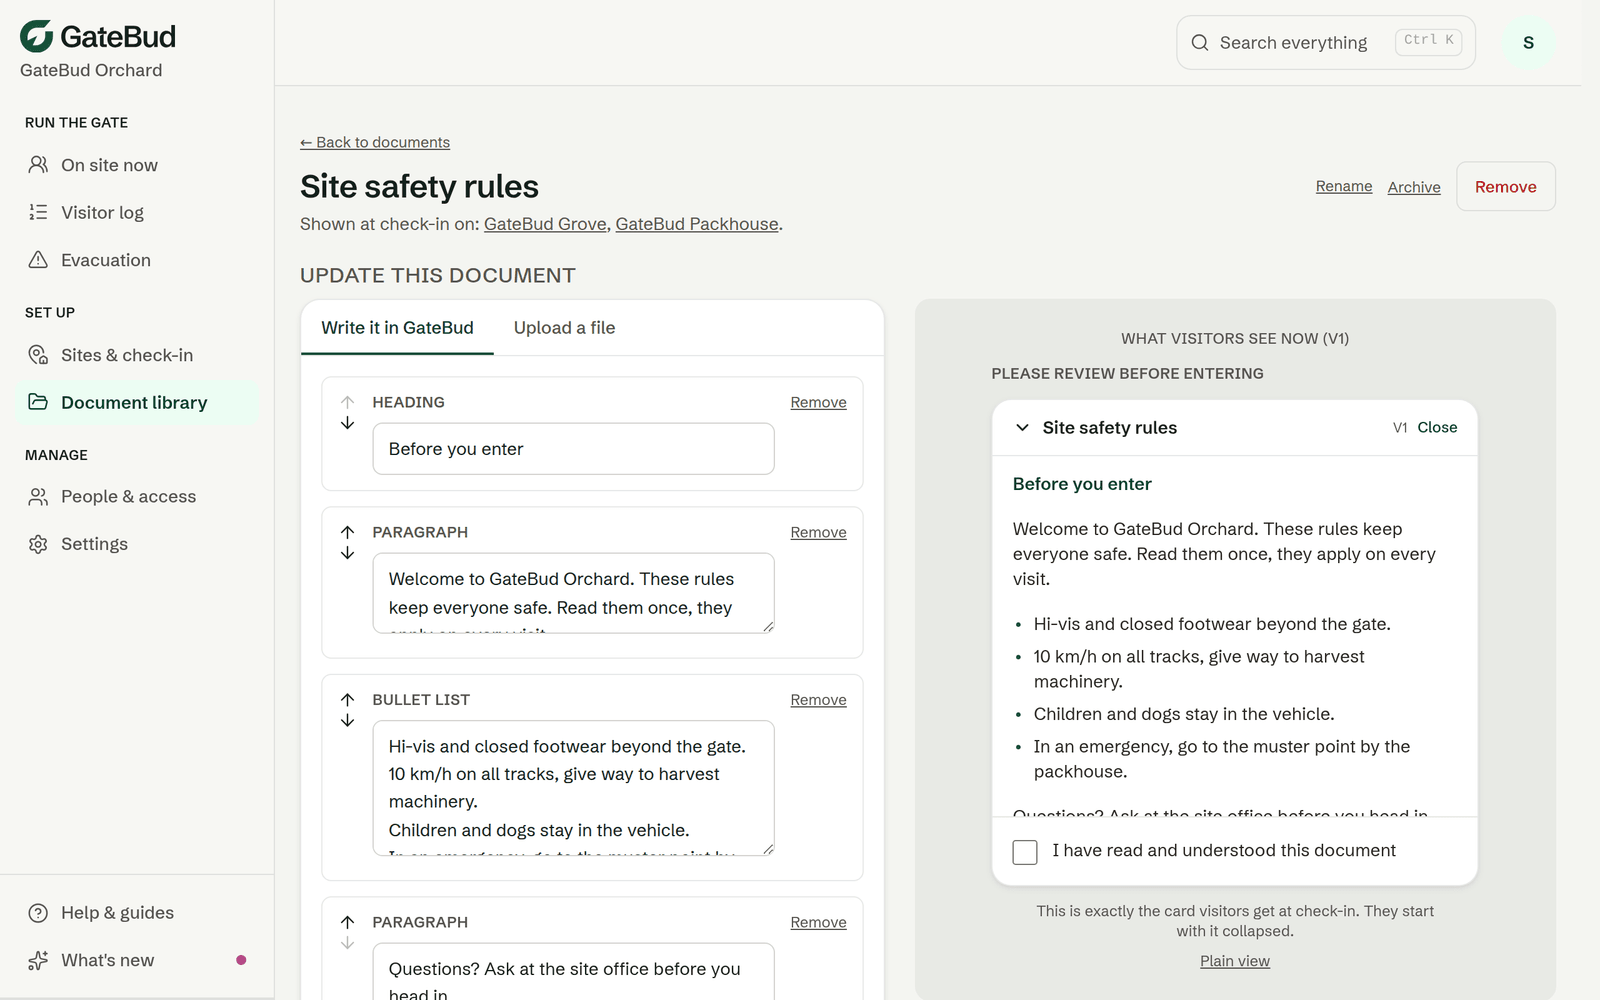Switch to Upload a file tab
Image resolution: width=1600 pixels, height=1000 pixels.
click(564, 328)
